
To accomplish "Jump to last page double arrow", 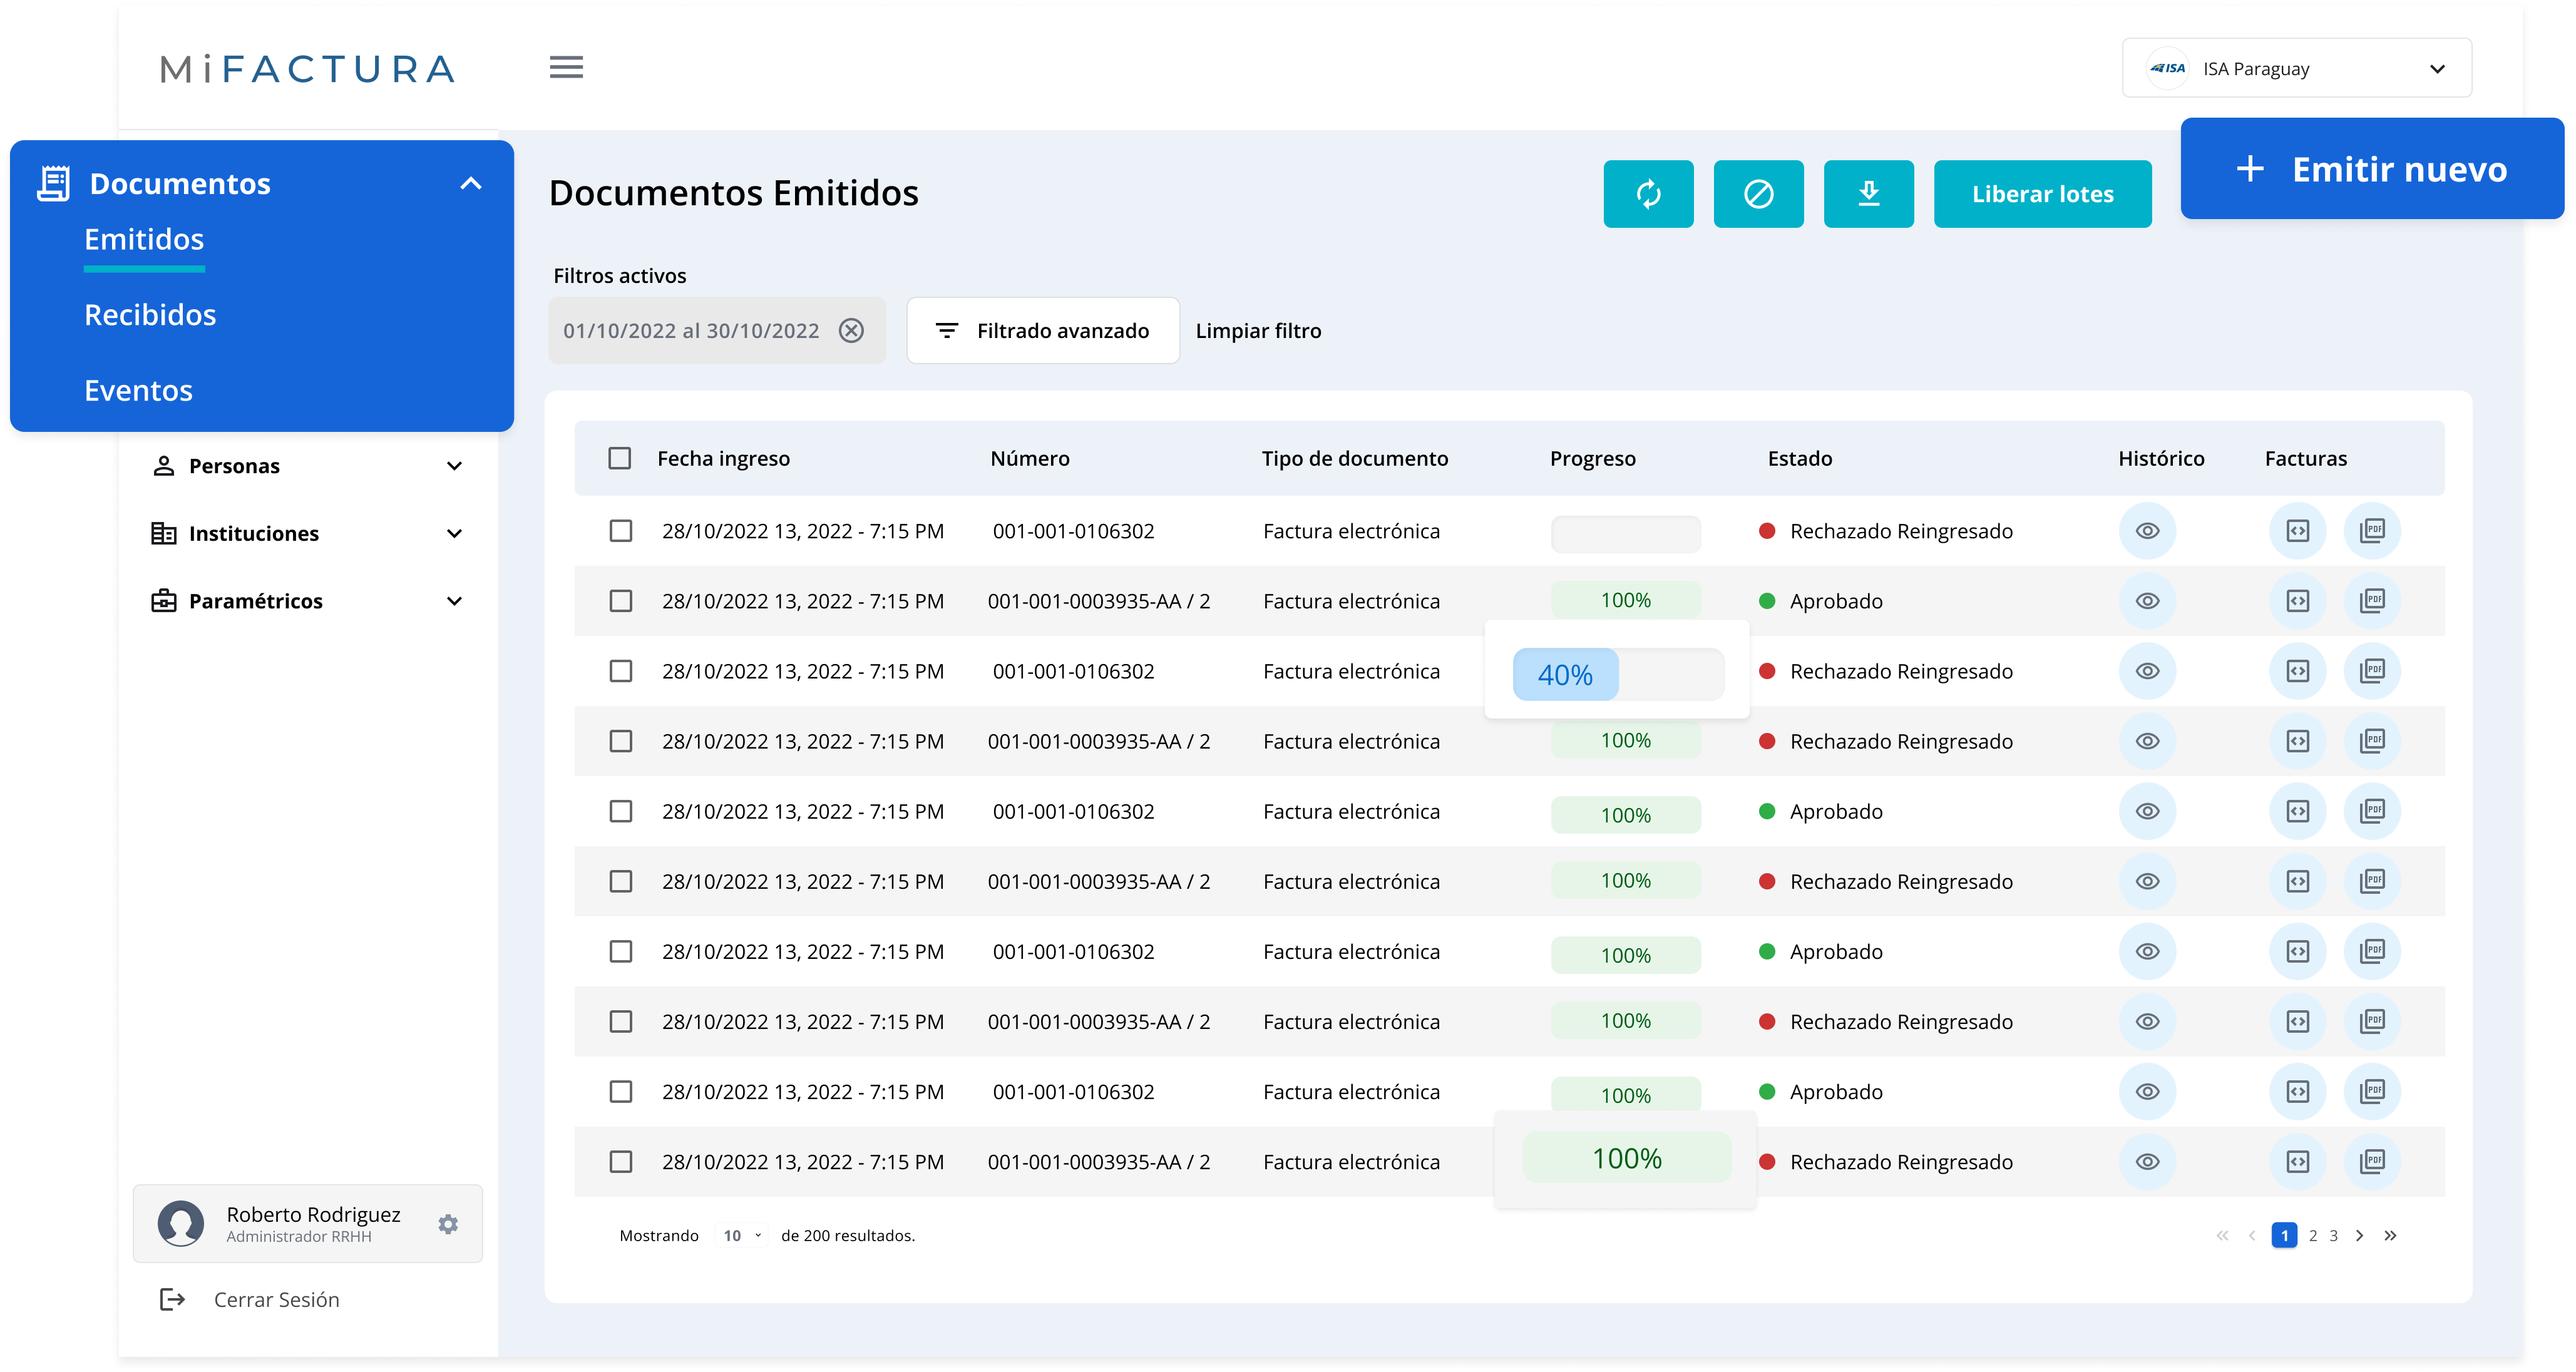I will [2390, 1235].
